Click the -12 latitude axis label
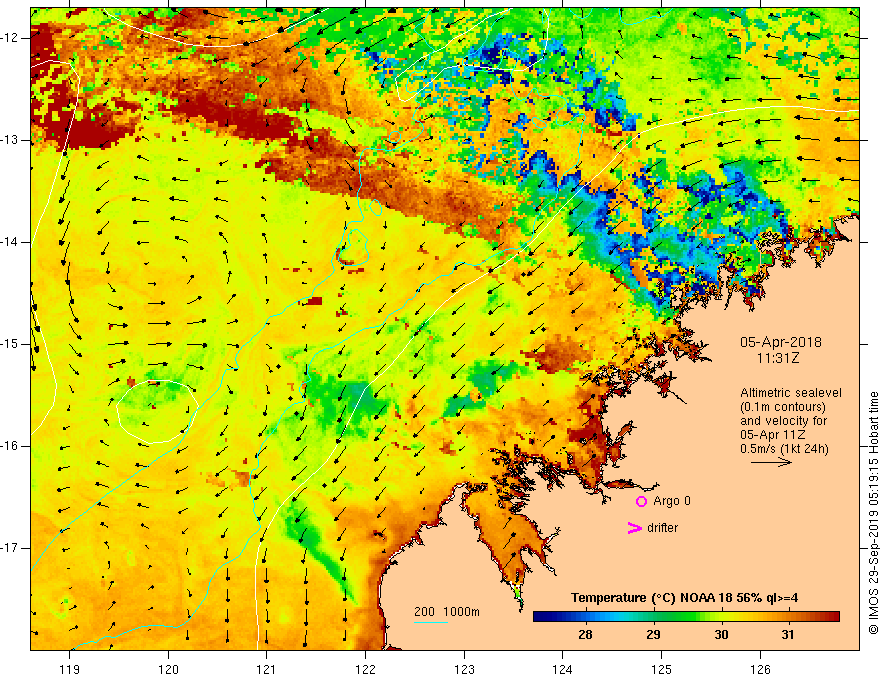Viewport: 880px width, 680px height. tap(11, 38)
